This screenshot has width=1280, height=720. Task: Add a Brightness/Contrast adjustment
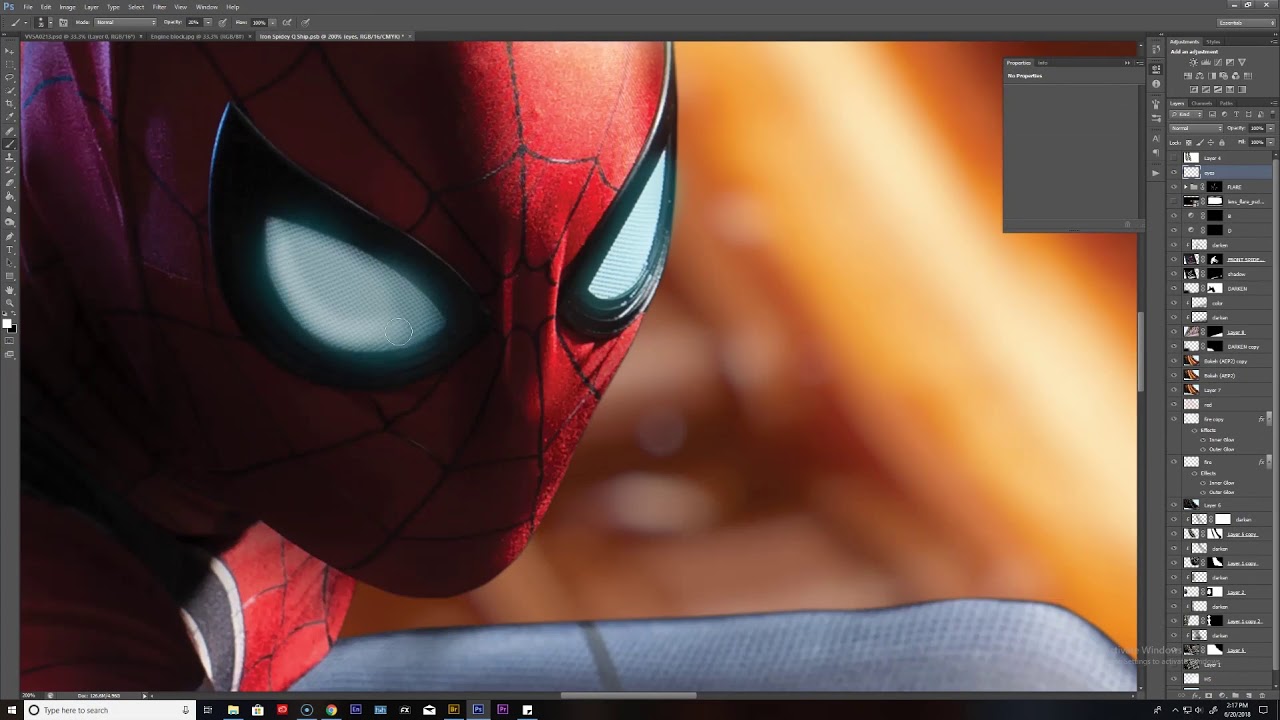(x=1193, y=62)
